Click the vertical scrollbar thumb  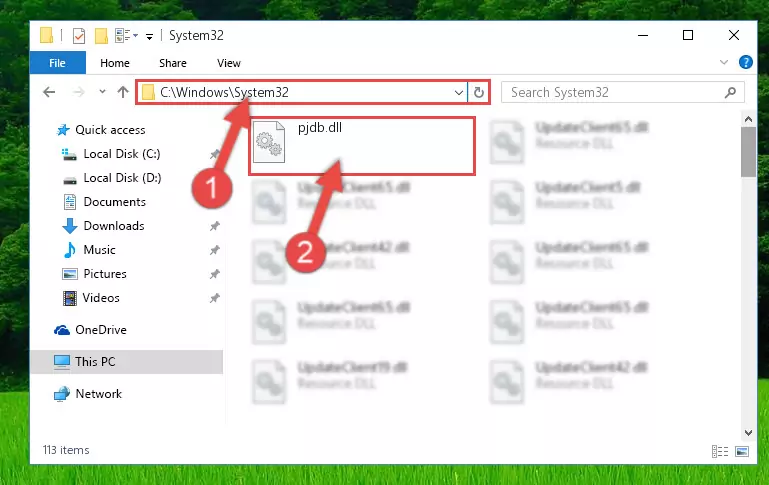pos(748,152)
